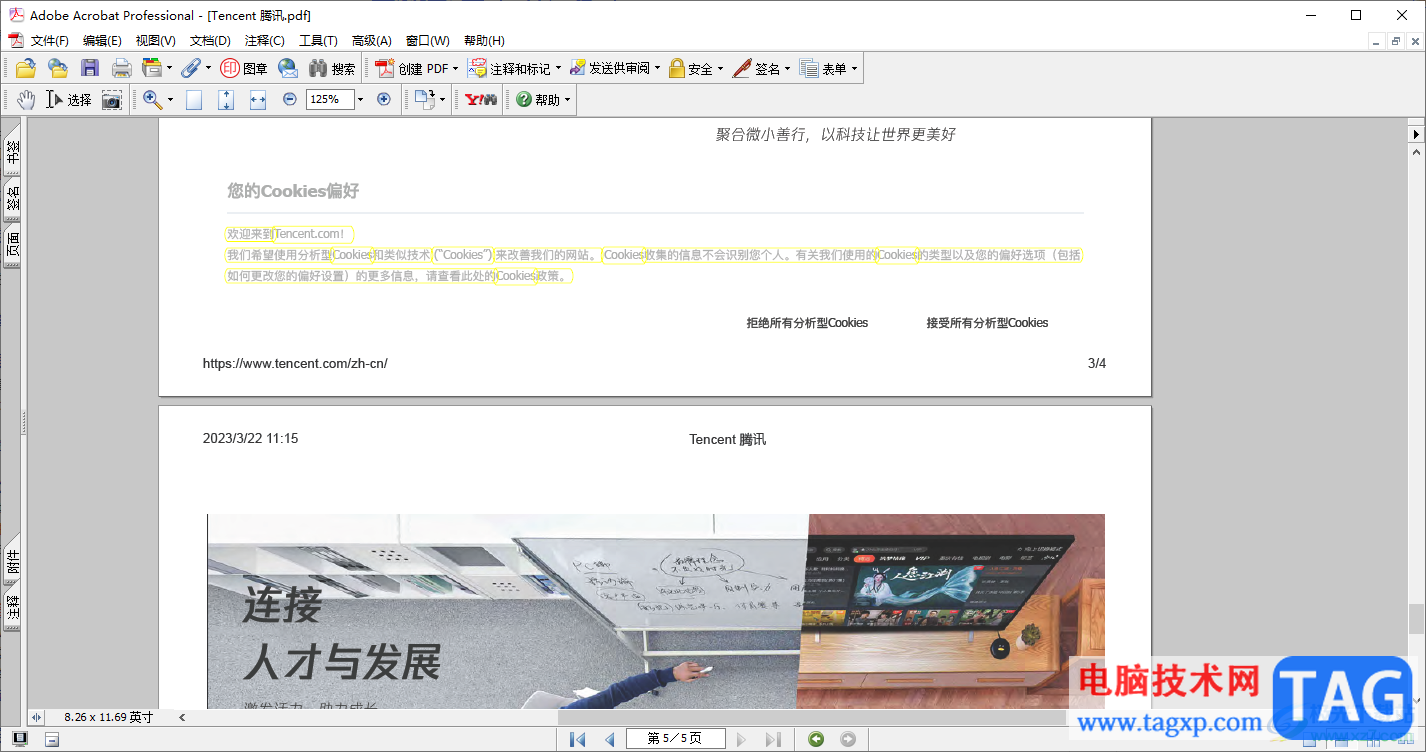Print the document using the printer icon
Image resolution: width=1426 pixels, height=752 pixels.
click(122, 68)
